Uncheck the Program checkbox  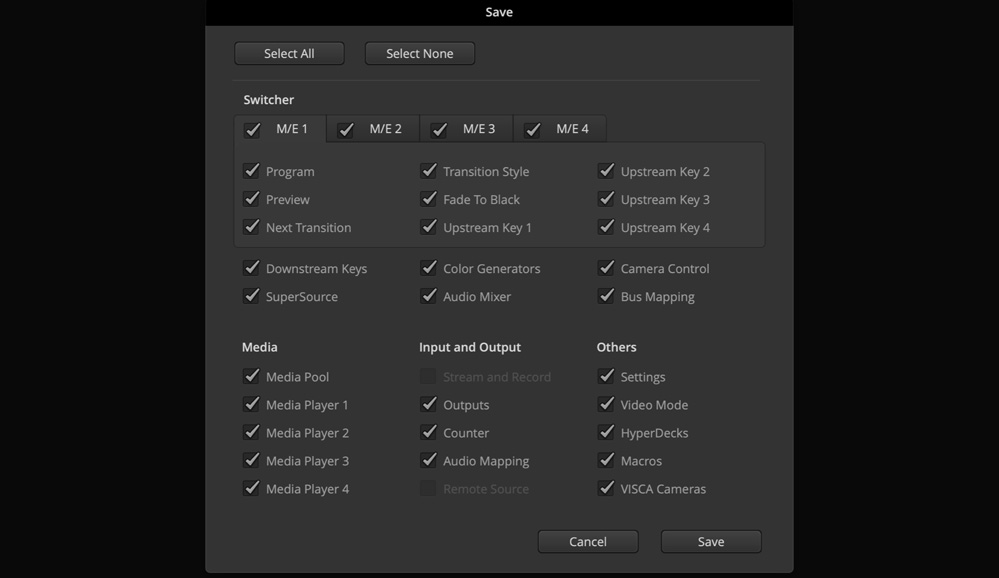pos(251,171)
